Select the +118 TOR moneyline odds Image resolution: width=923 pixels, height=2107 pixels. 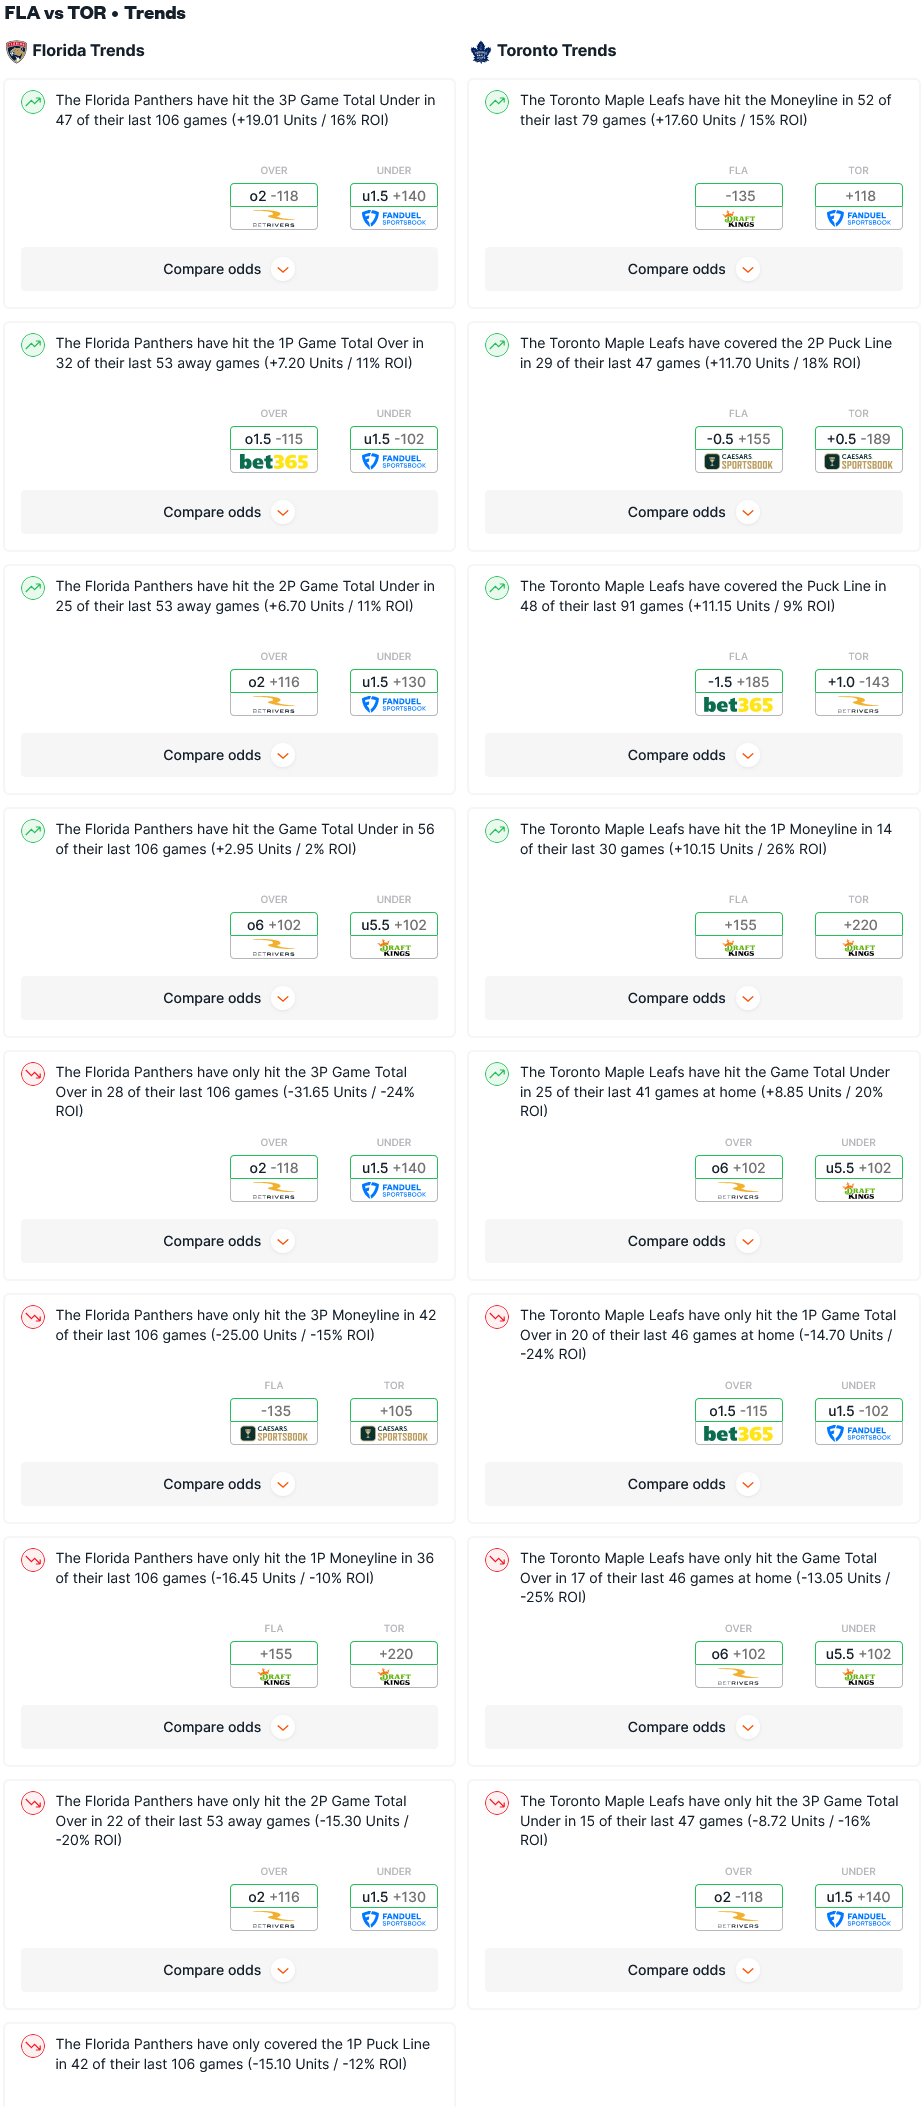click(859, 196)
